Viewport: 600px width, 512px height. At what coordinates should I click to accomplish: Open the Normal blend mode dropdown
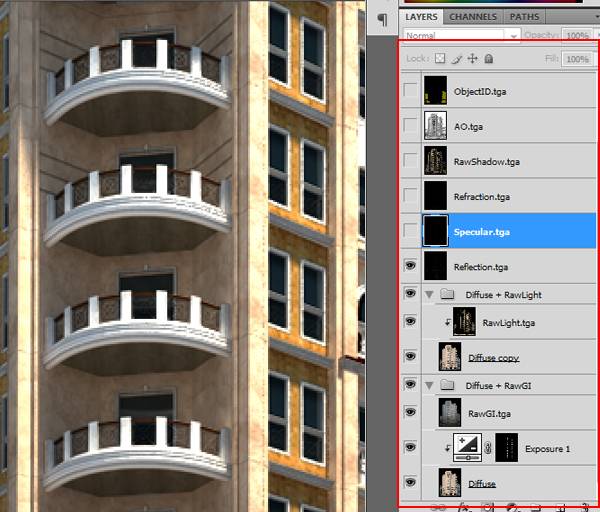460,34
